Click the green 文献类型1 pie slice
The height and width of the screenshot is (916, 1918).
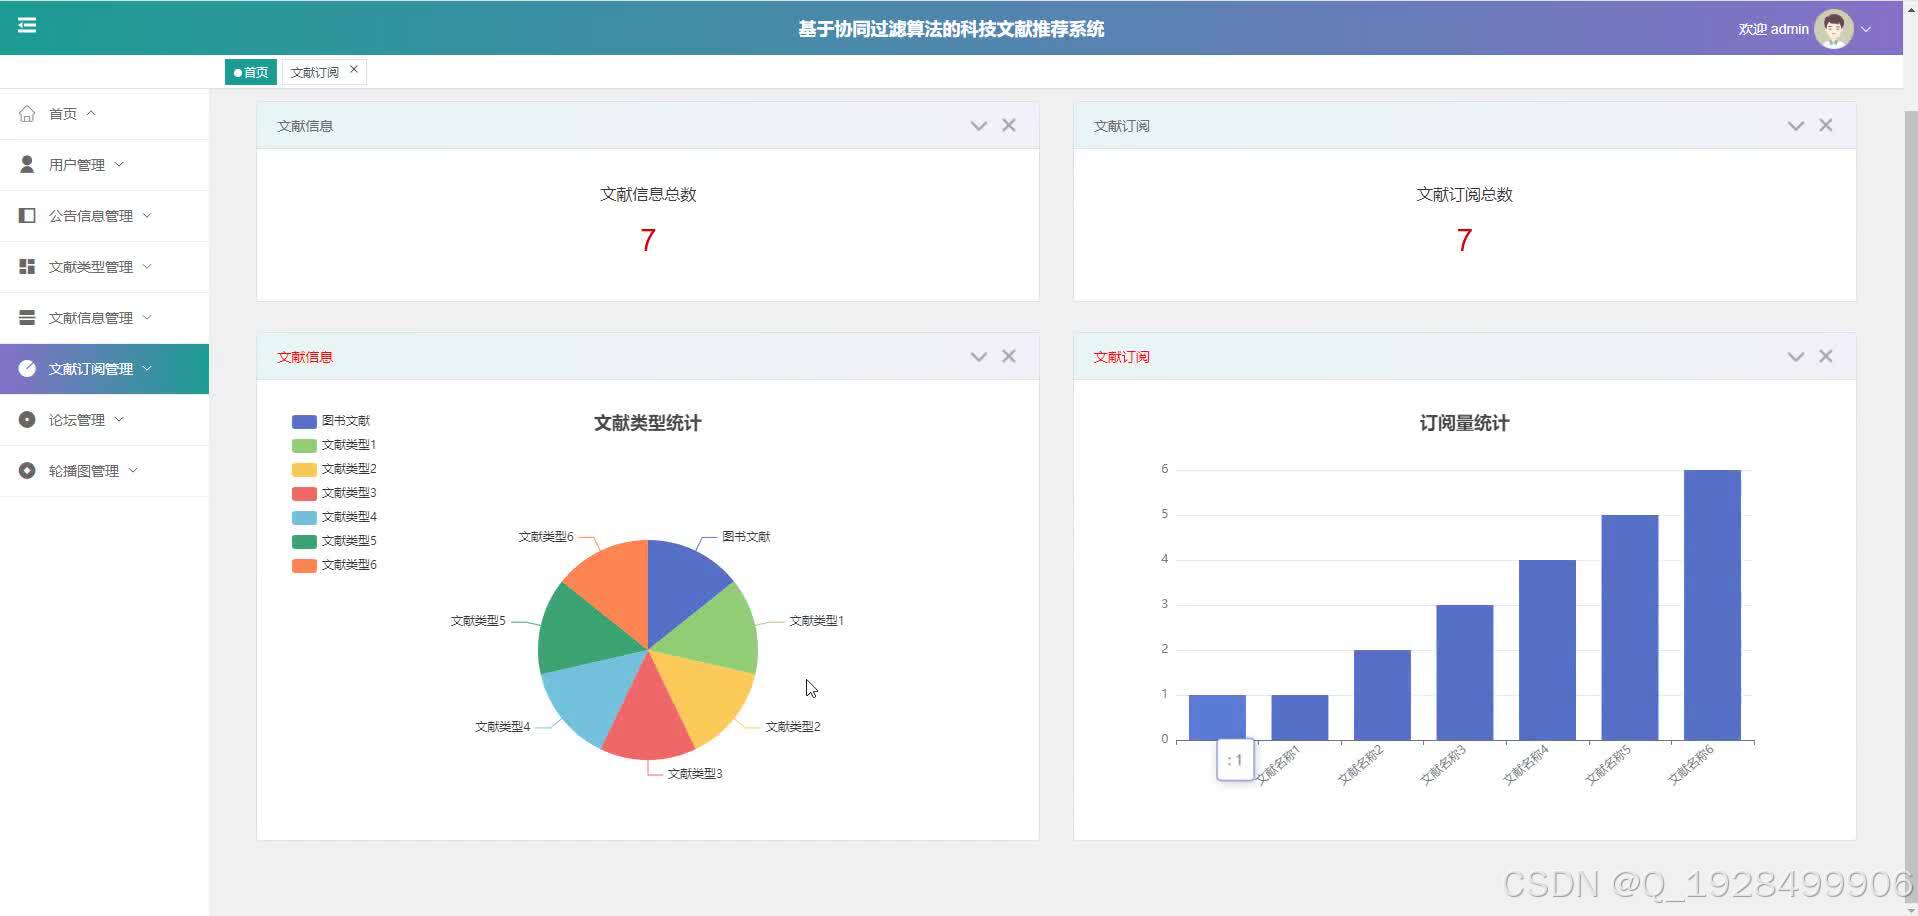pyautogui.click(x=712, y=632)
